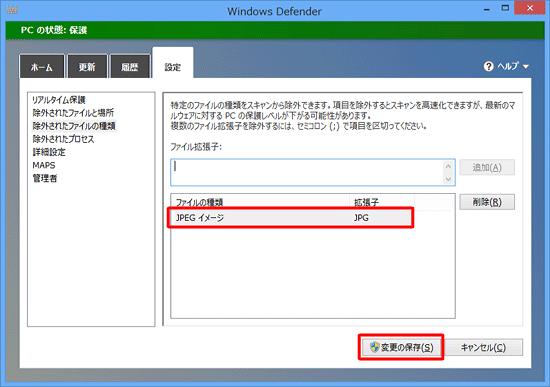Select リアルタイム保護 in the settings list

[x=59, y=100]
